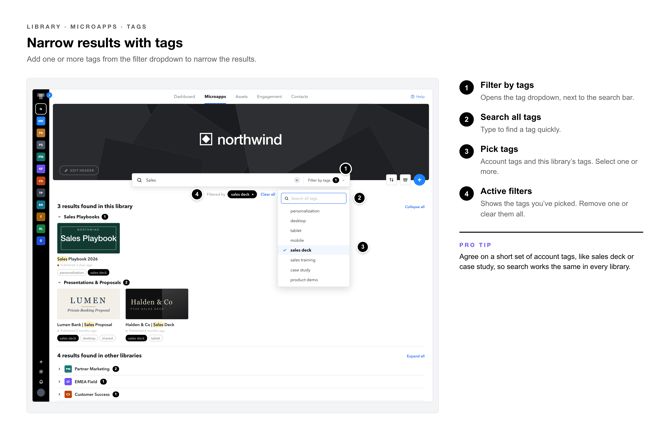Switch to the Assets tab

click(x=241, y=97)
